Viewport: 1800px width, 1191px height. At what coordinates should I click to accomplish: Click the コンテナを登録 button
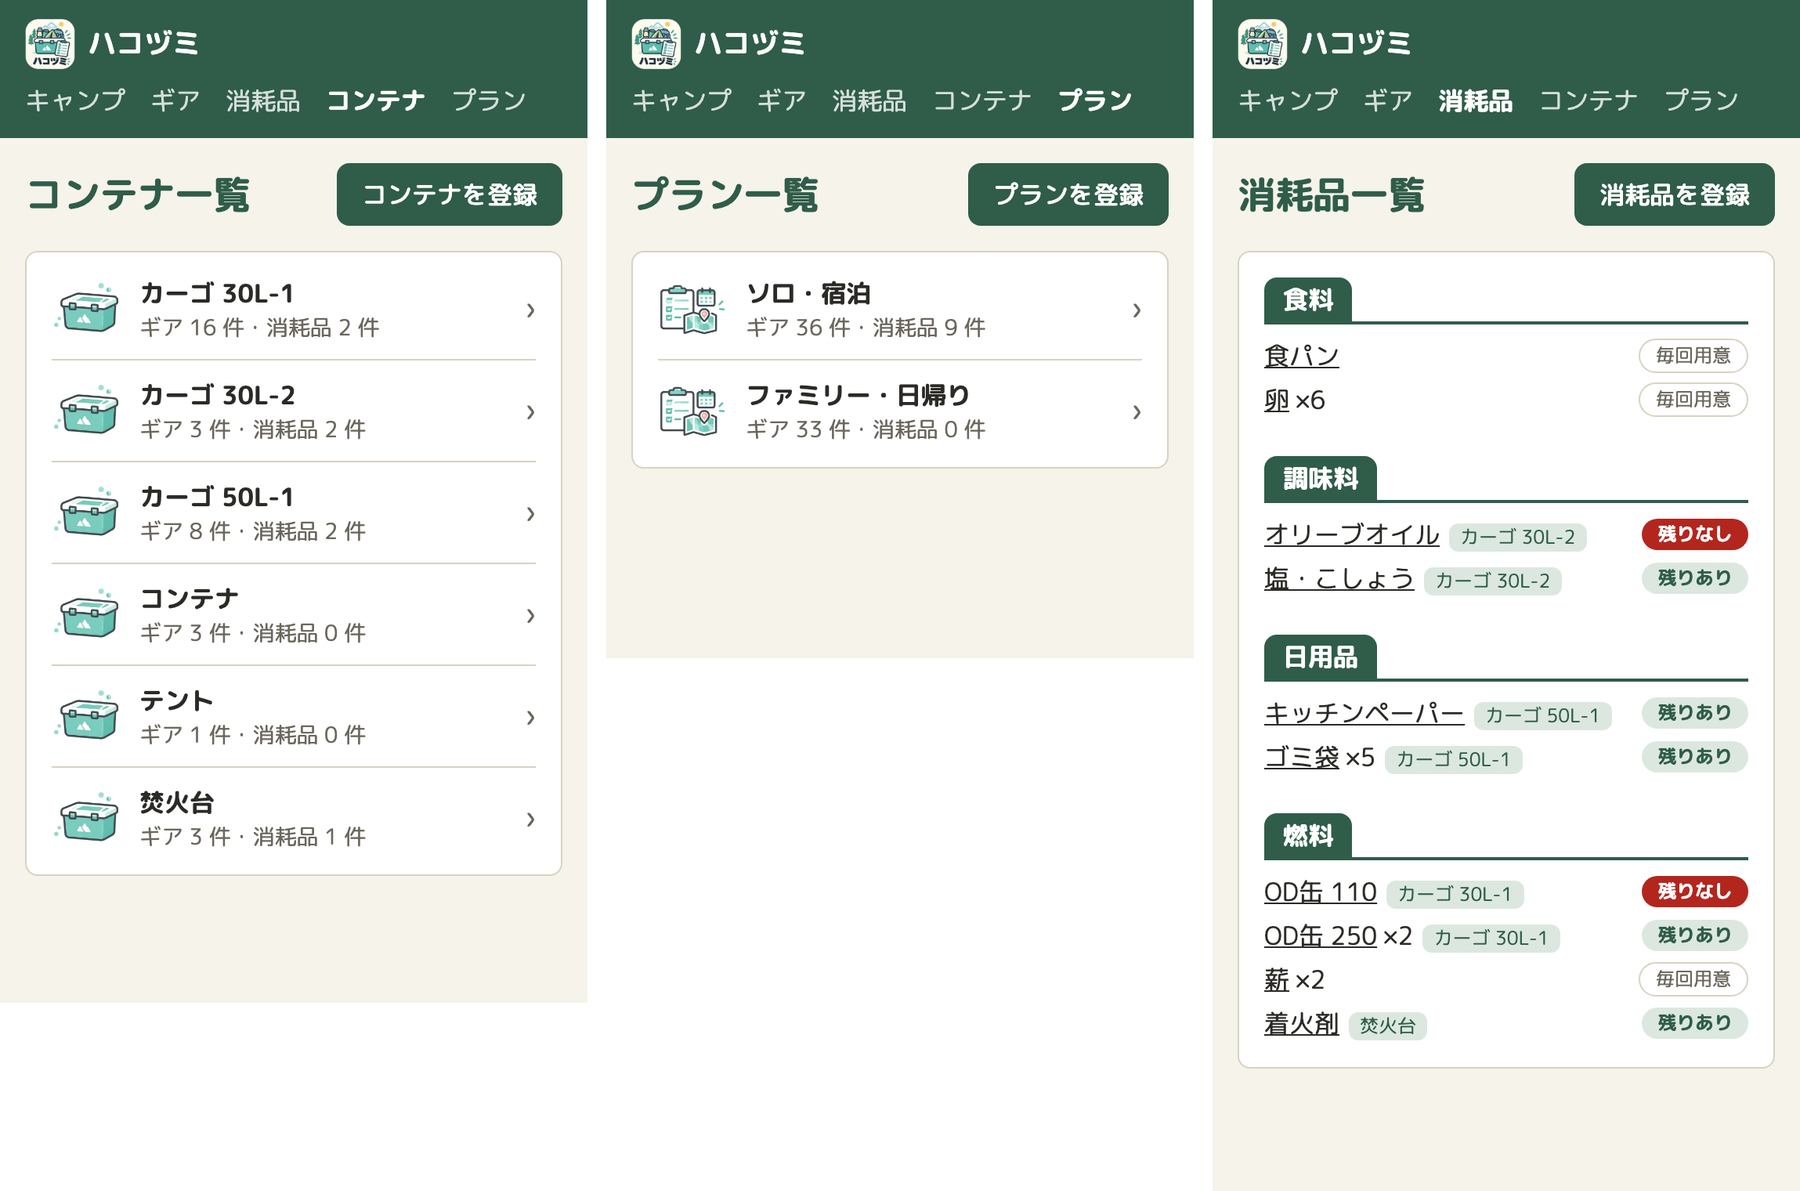(449, 194)
